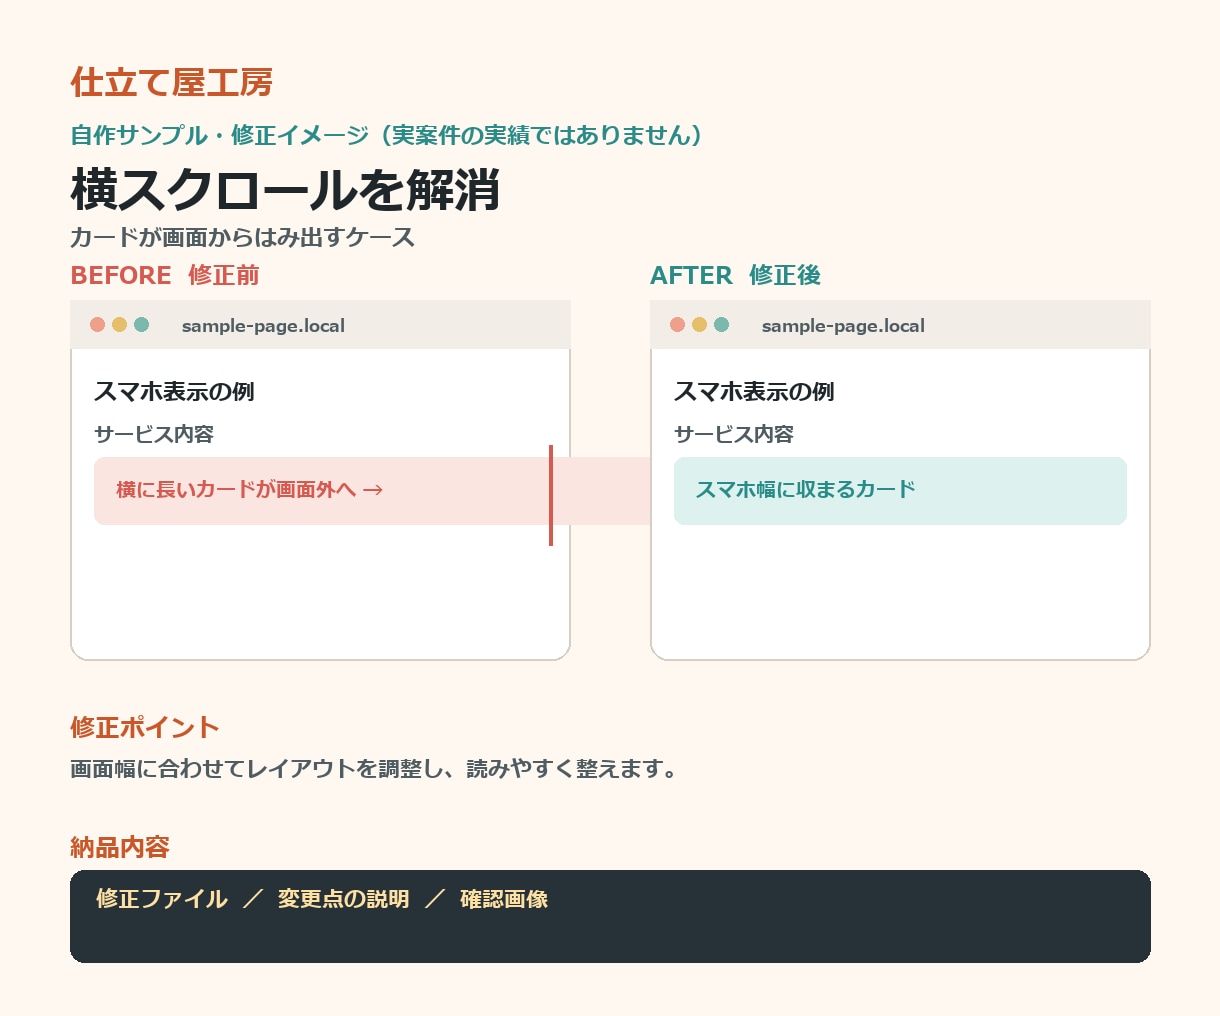1220x1016 pixels.
Task: Click 変更点の説明 in the dark bar
Action: 343,899
